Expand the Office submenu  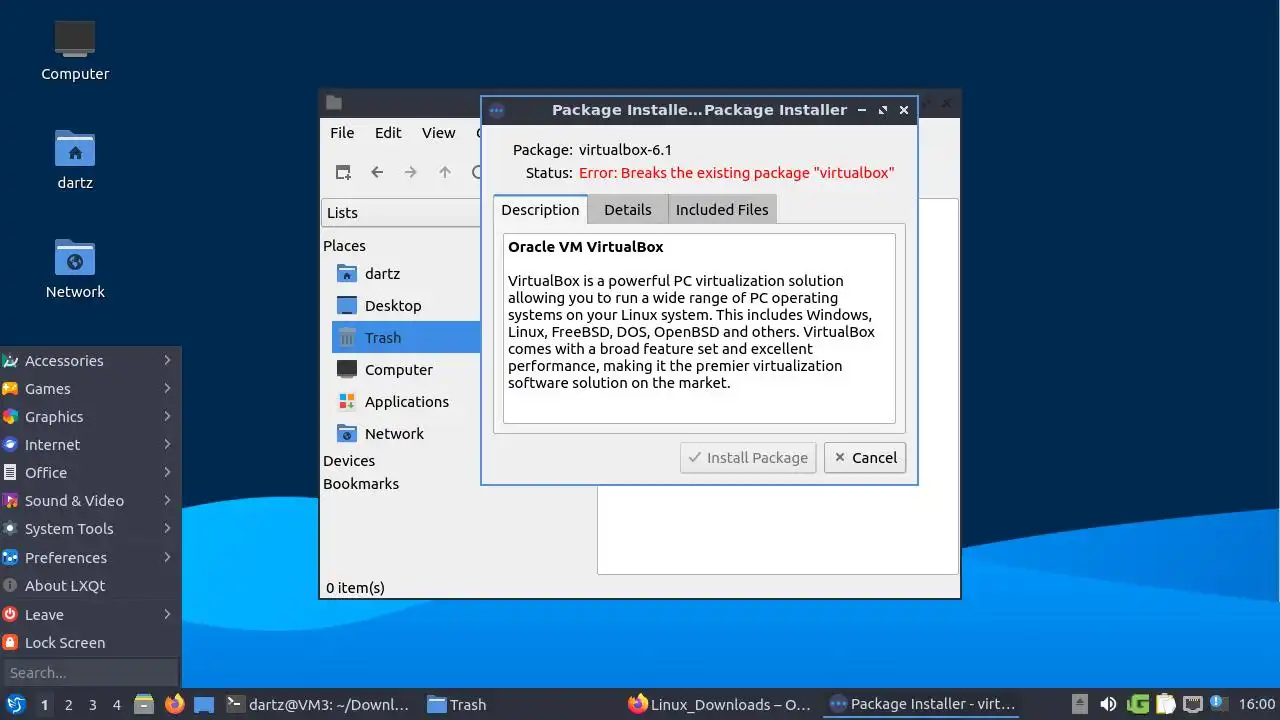[x=90, y=472]
